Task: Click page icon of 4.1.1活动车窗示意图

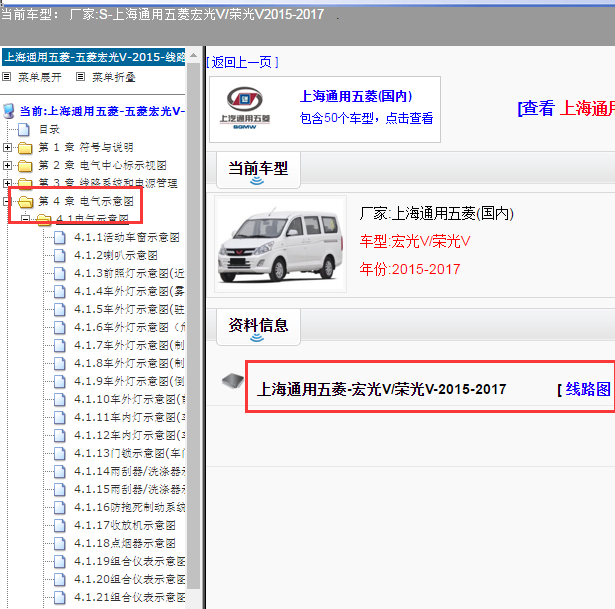Action: click(x=60, y=237)
